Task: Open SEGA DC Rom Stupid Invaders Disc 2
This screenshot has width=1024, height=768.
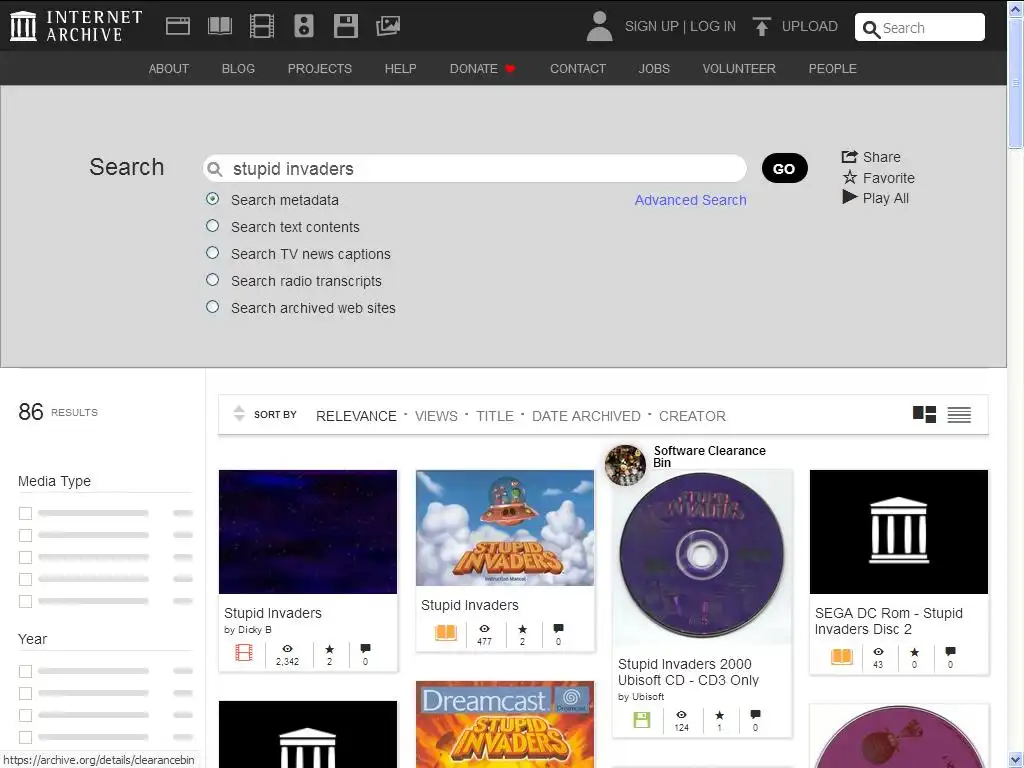Action: [x=889, y=621]
